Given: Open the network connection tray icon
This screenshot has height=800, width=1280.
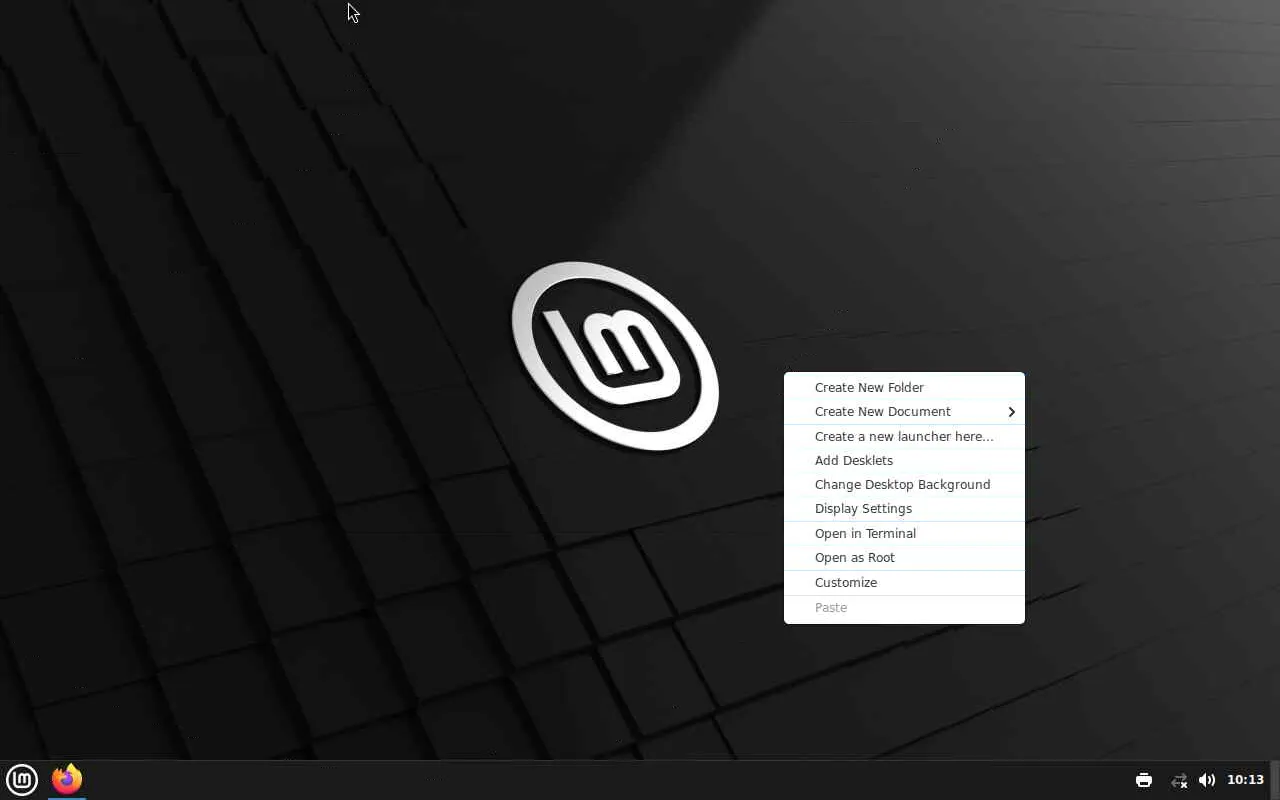Looking at the screenshot, I should pos(1179,780).
